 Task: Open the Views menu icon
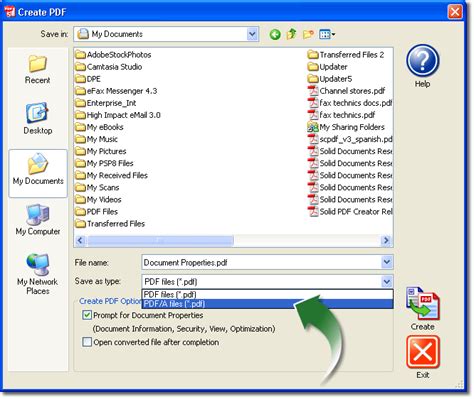pos(327,34)
